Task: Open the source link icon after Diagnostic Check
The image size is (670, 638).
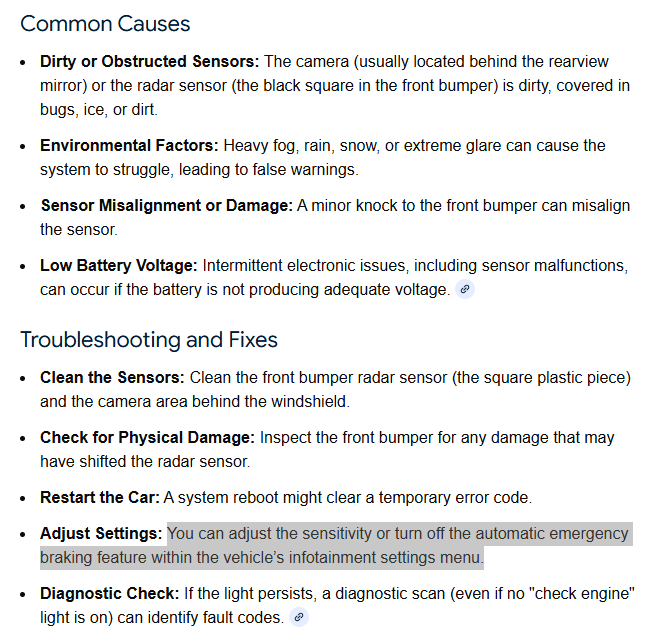Action: coord(298,618)
